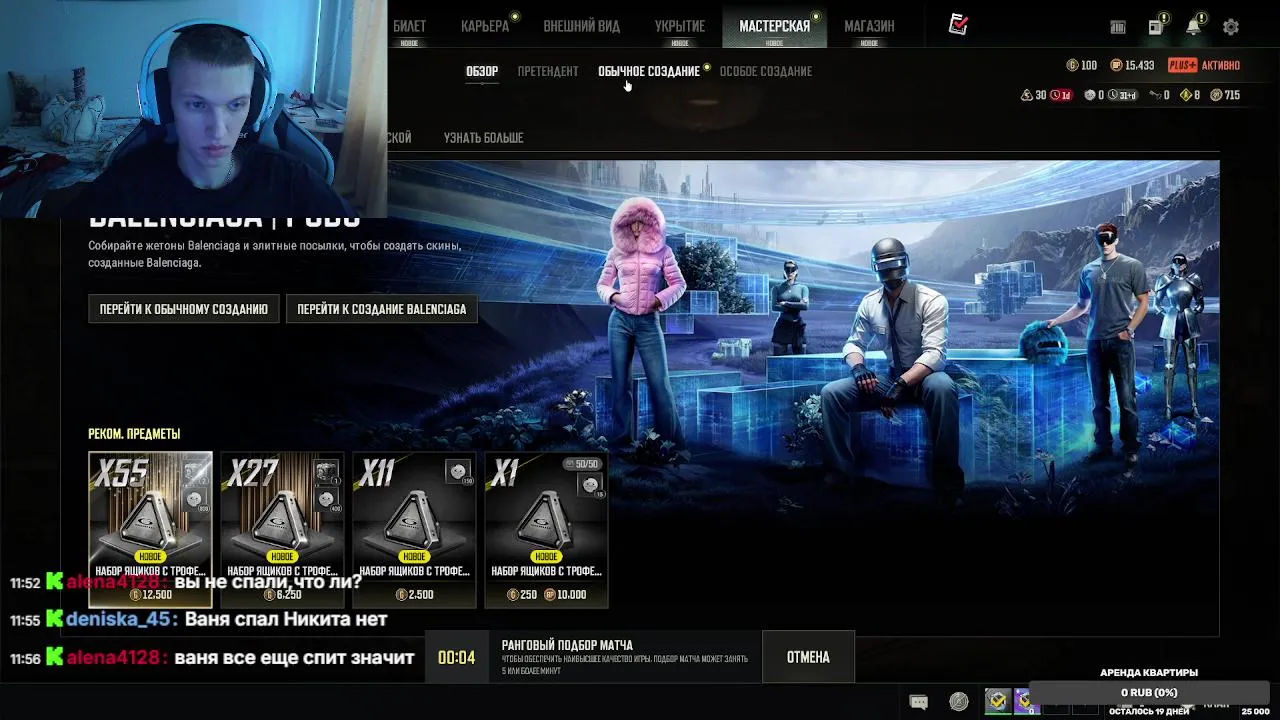Click the 0 RUB (0%) progress bar
The image size is (1280, 720).
tap(1149, 692)
